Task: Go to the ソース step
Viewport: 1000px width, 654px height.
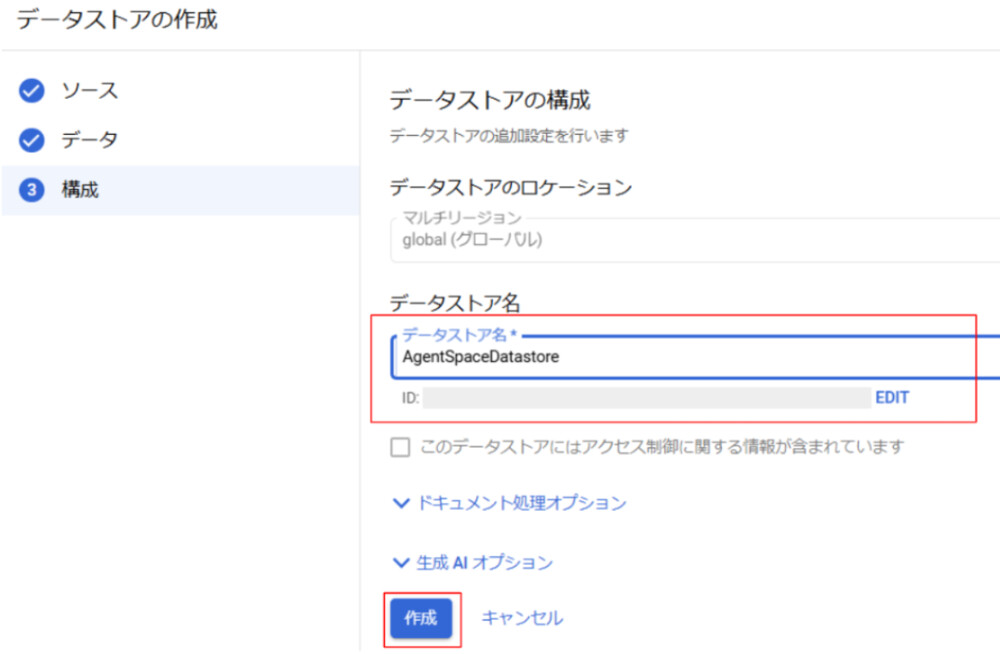Action: pyautogui.click(x=90, y=92)
